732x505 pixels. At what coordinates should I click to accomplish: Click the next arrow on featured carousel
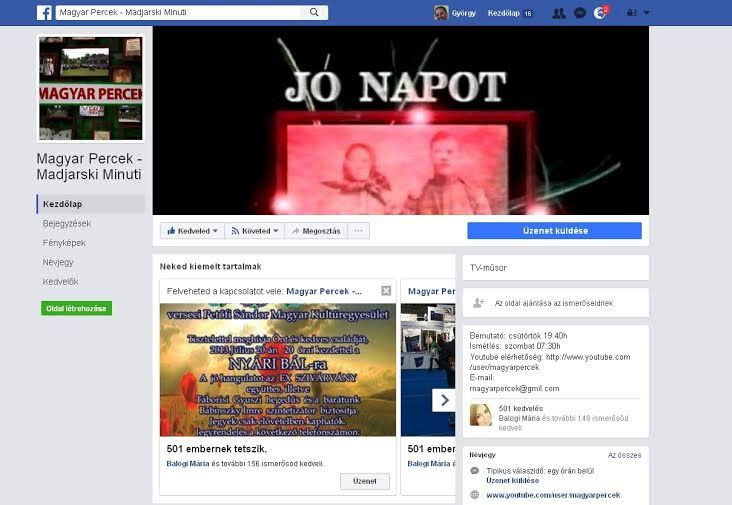442,399
